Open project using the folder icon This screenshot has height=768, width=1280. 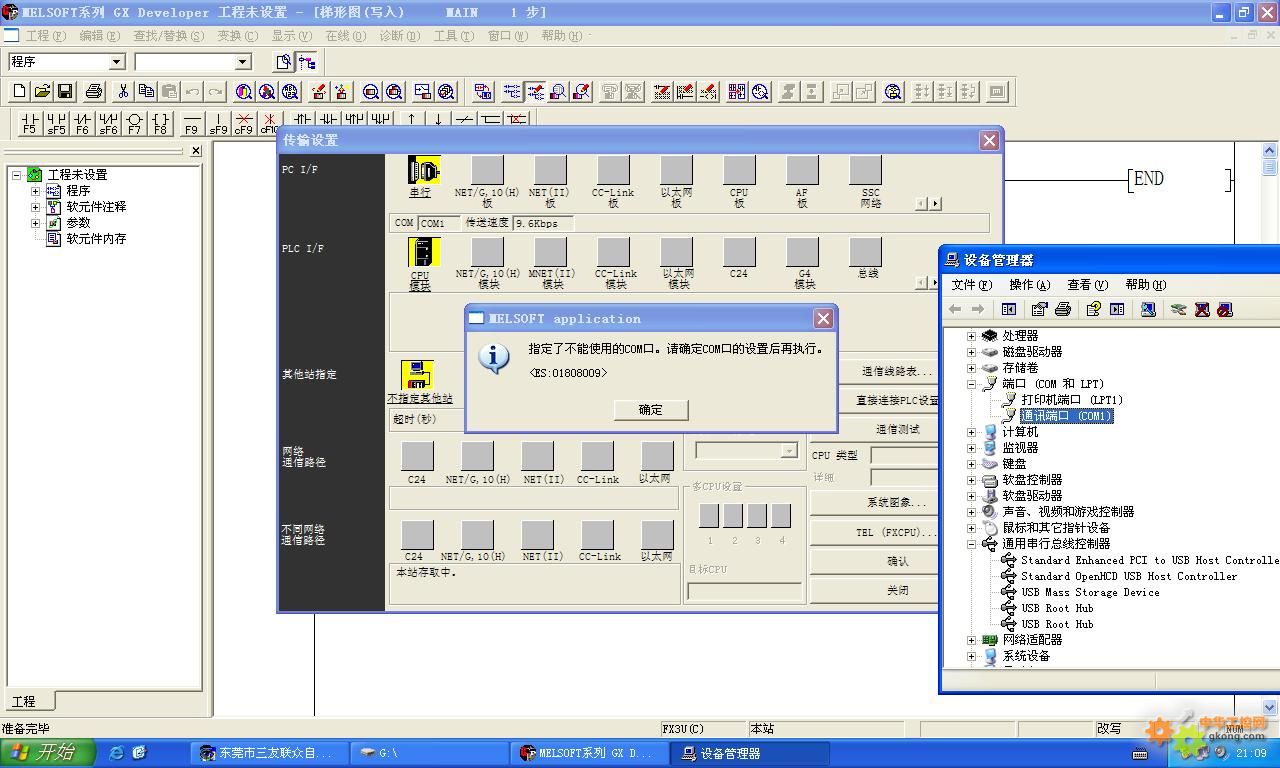[42, 91]
